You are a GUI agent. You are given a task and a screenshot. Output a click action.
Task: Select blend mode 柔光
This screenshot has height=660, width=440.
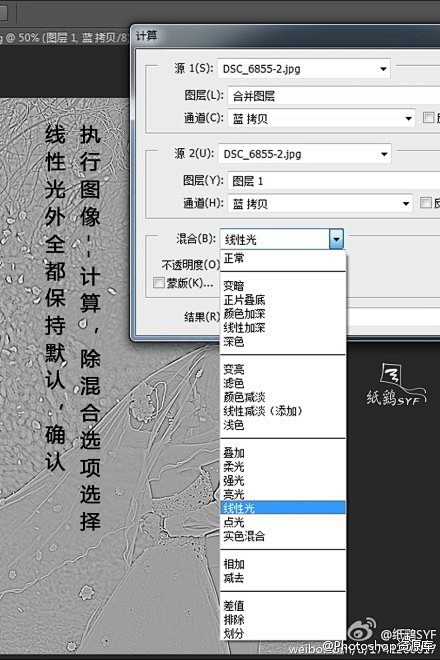pyautogui.click(x=283, y=466)
